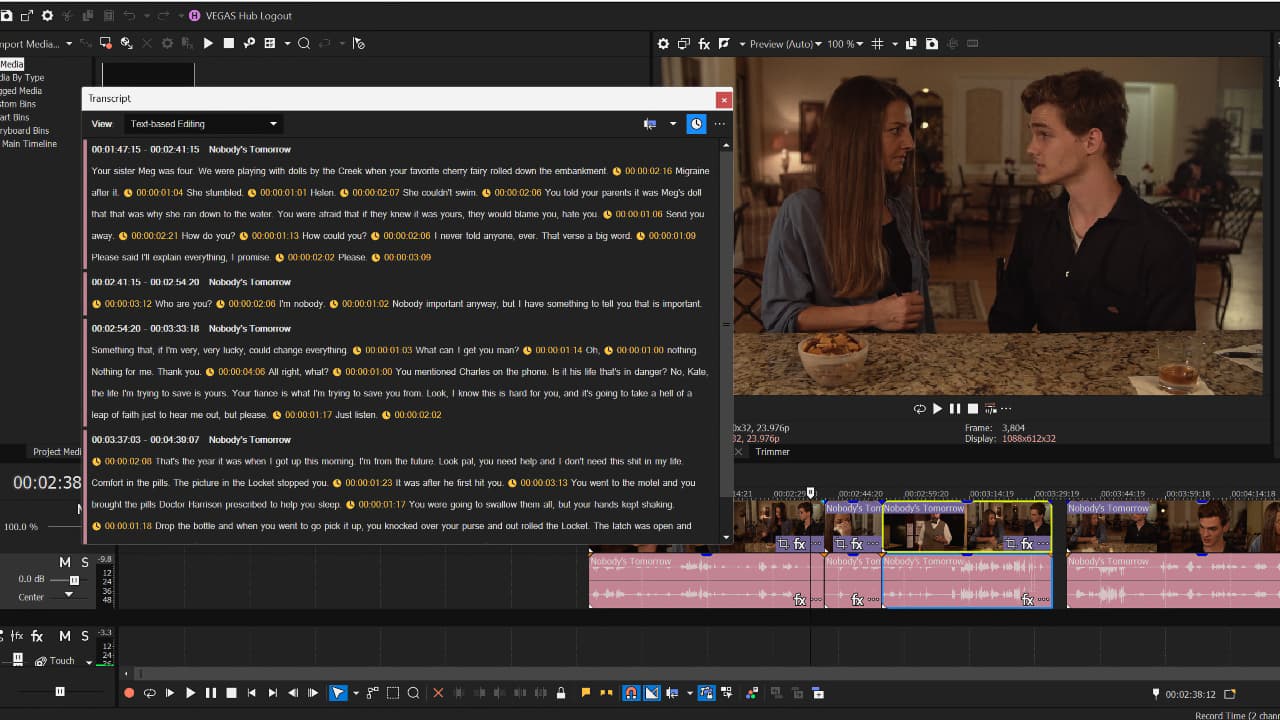Select the Selection Edit tool
Viewport: 1280px width, 720px height.
391,692
